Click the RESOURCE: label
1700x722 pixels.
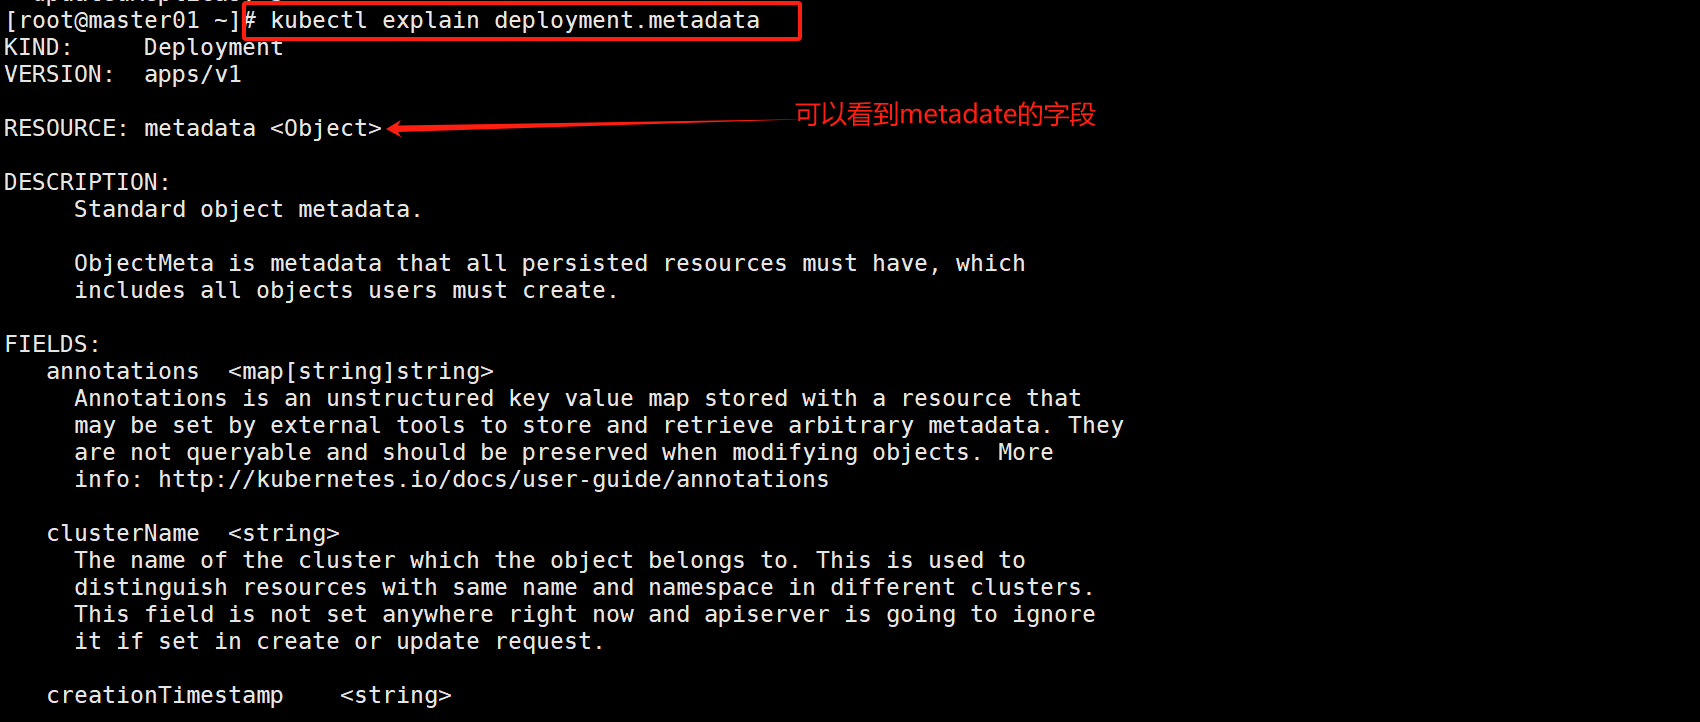pyautogui.click(x=67, y=129)
